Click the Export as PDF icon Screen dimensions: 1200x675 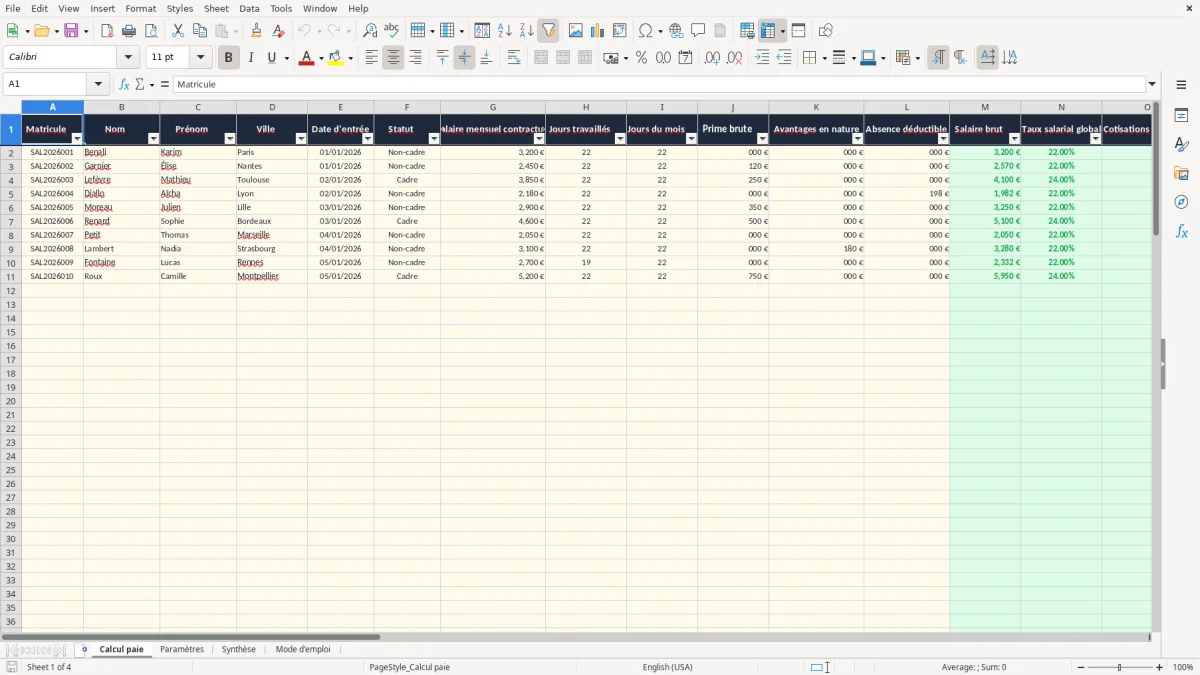(107, 31)
